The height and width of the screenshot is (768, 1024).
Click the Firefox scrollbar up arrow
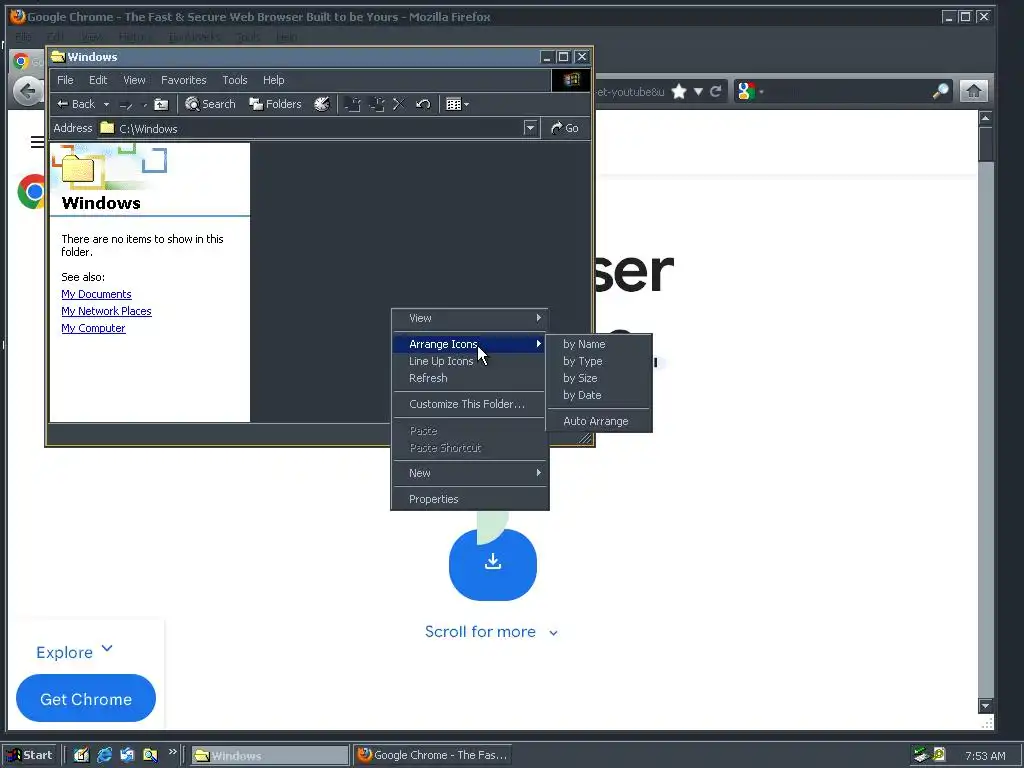pos(985,118)
